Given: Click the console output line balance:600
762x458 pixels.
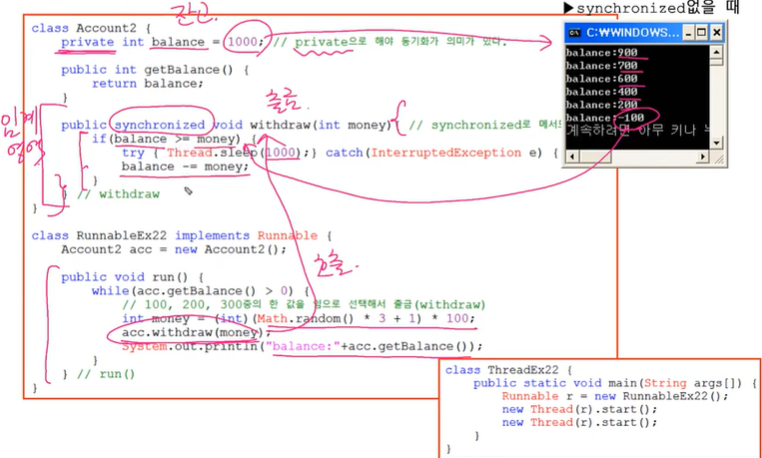Looking at the screenshot, I should pos(602,79).
